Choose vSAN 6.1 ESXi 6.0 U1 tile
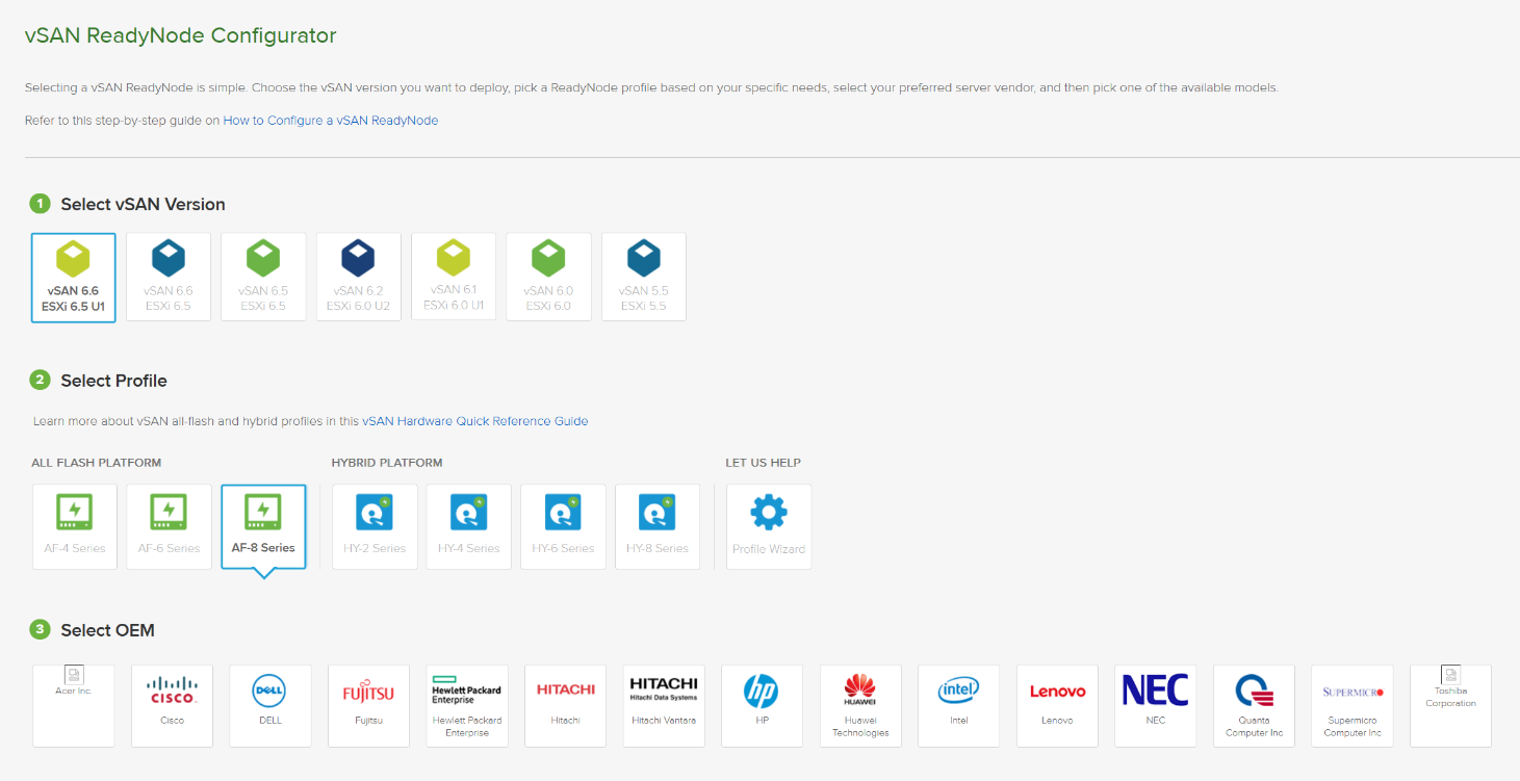The width and height of the screenshot is (1520, 781). (x=454, y=277)
